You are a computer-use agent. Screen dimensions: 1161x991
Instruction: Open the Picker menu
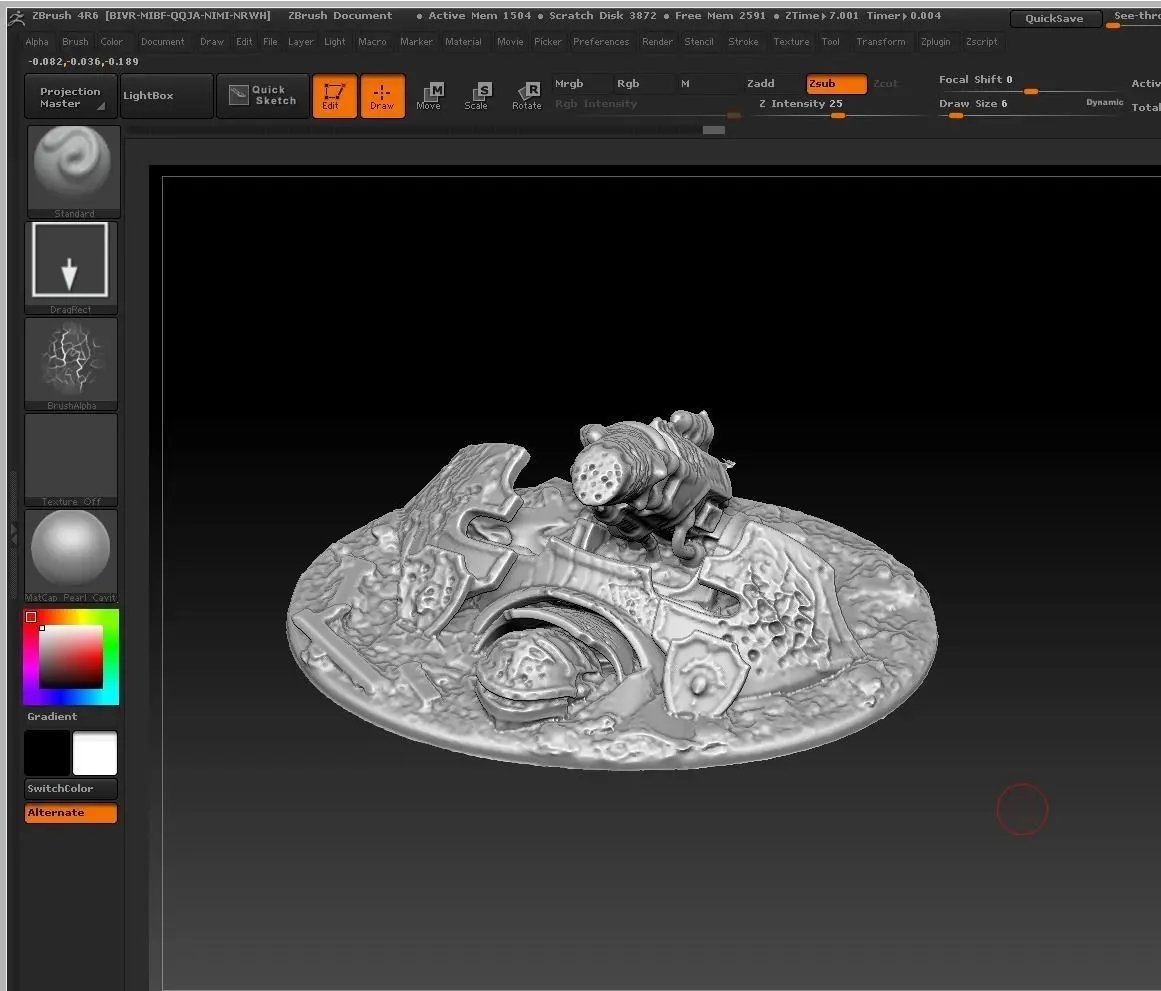pyautogui.click(x=548, y=42)
